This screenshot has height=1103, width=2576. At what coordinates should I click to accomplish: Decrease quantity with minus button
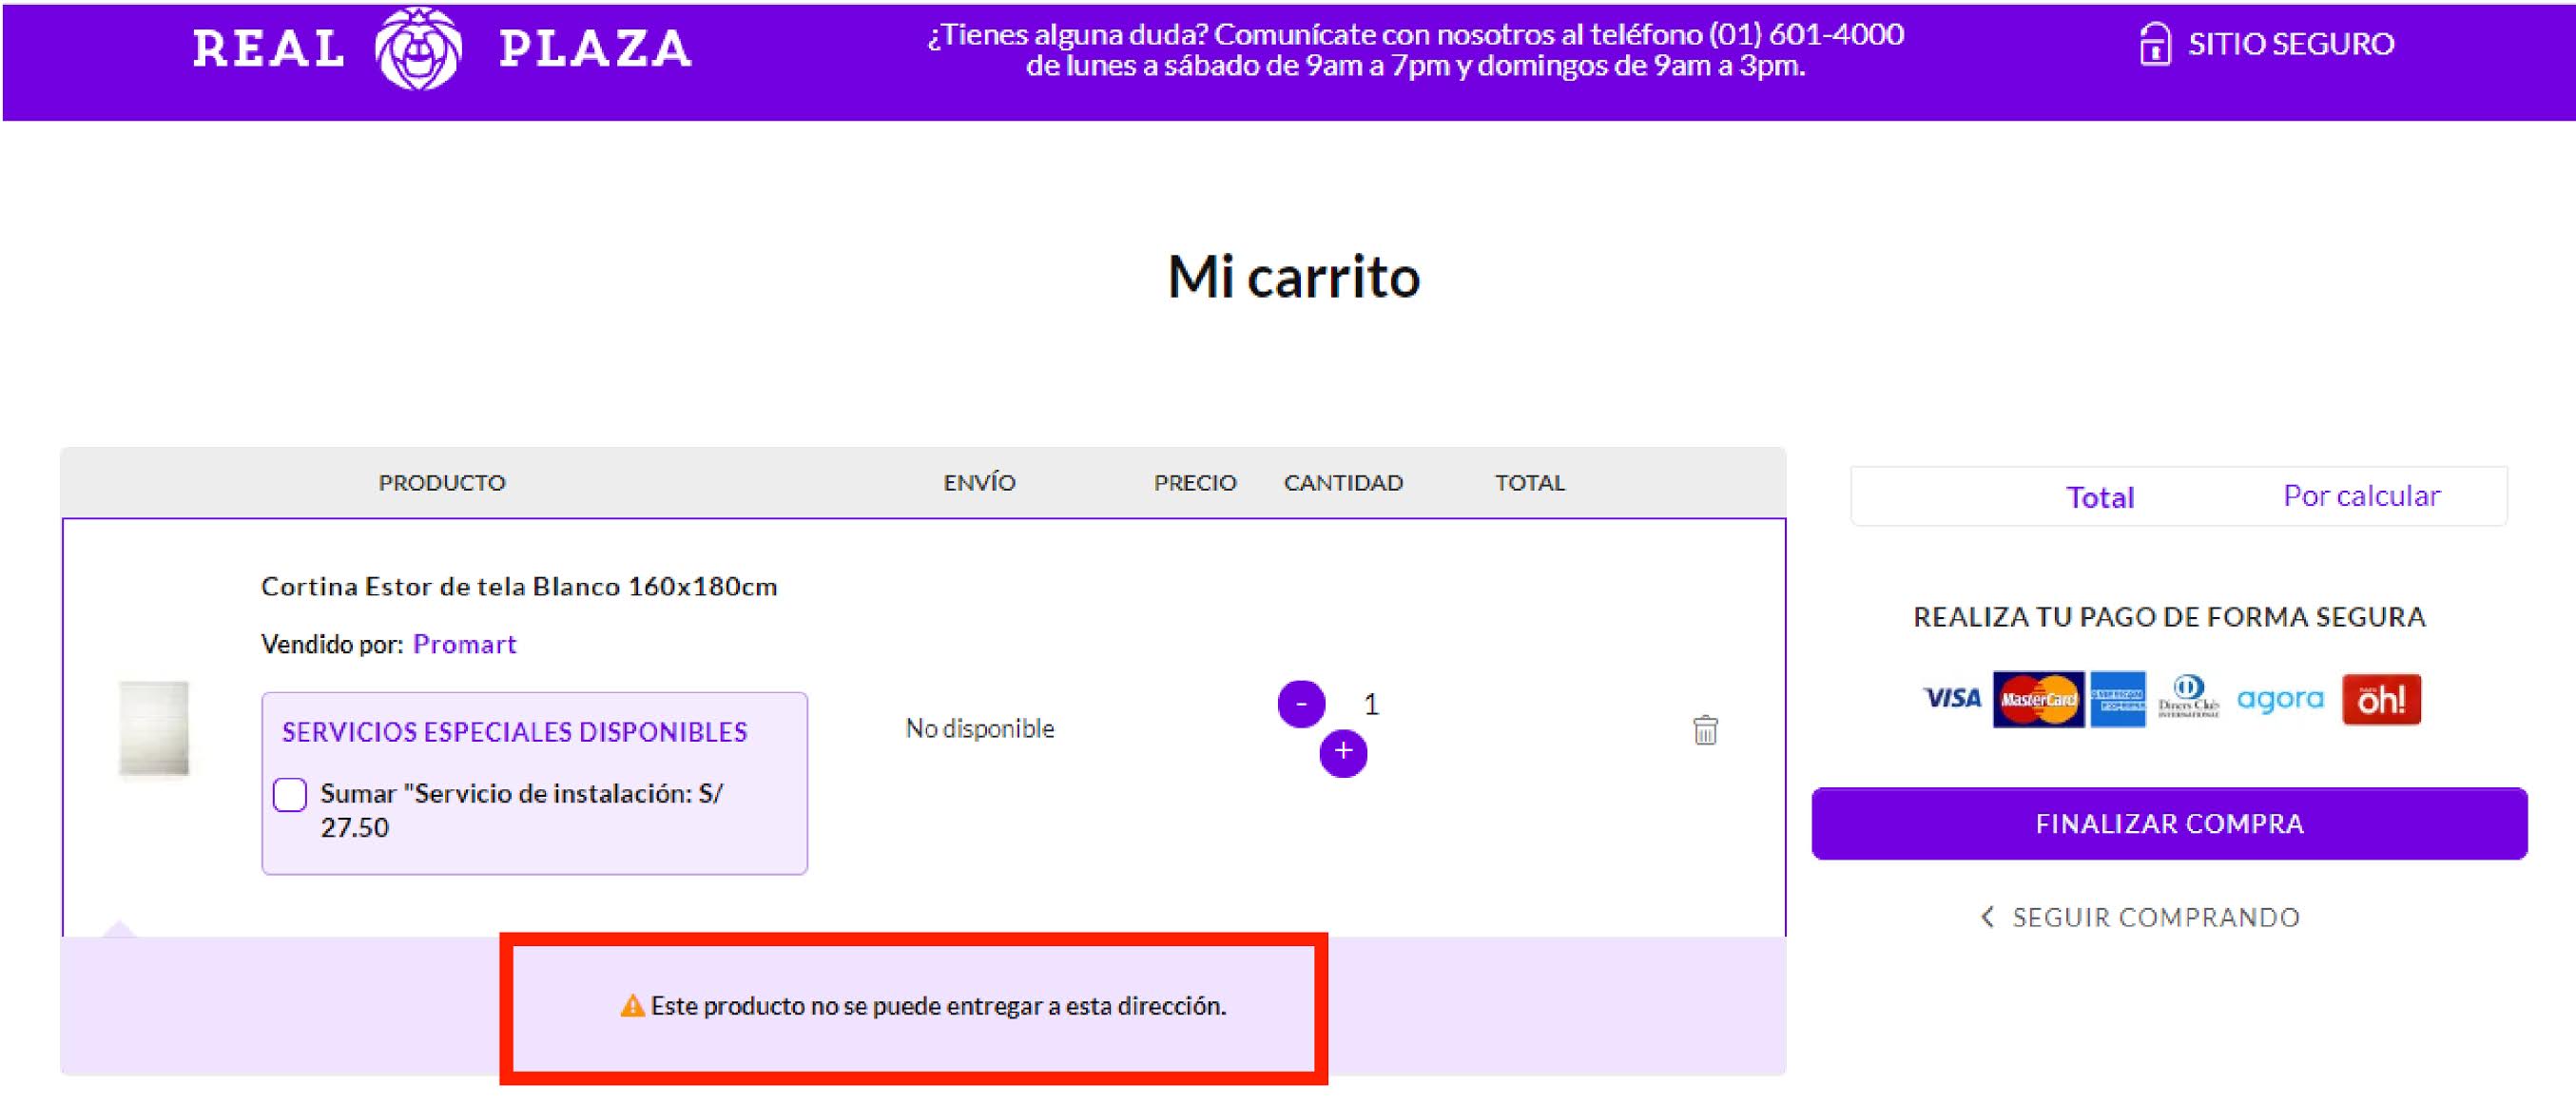(x=1301, y=704)
